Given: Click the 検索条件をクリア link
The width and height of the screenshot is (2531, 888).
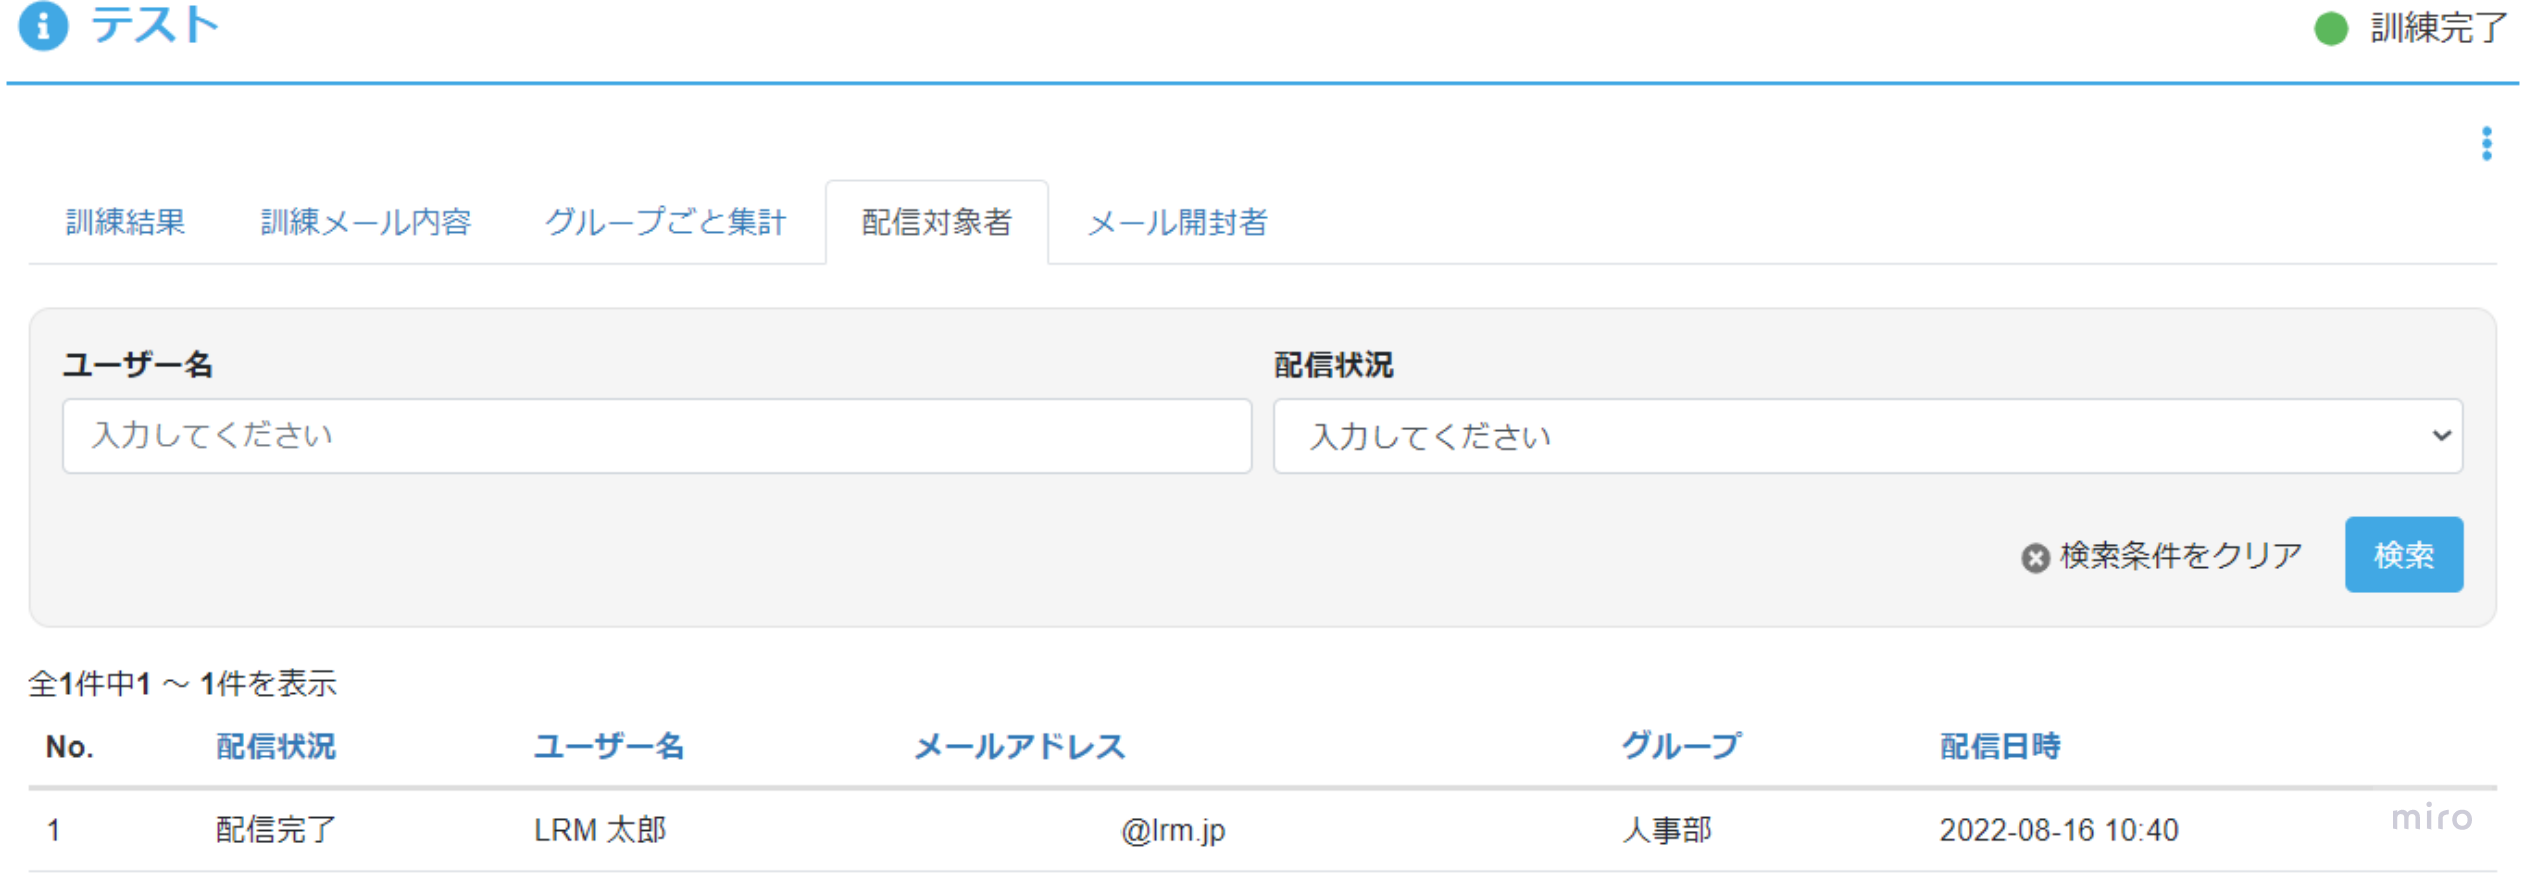Looking at the screenshot, I should [2181, 555].
